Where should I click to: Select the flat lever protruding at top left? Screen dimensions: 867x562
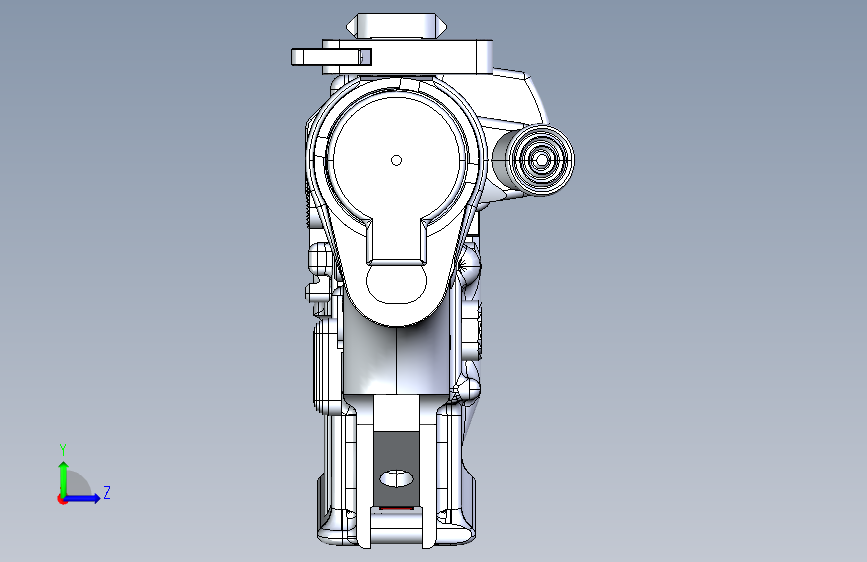[x=331, y=57]
